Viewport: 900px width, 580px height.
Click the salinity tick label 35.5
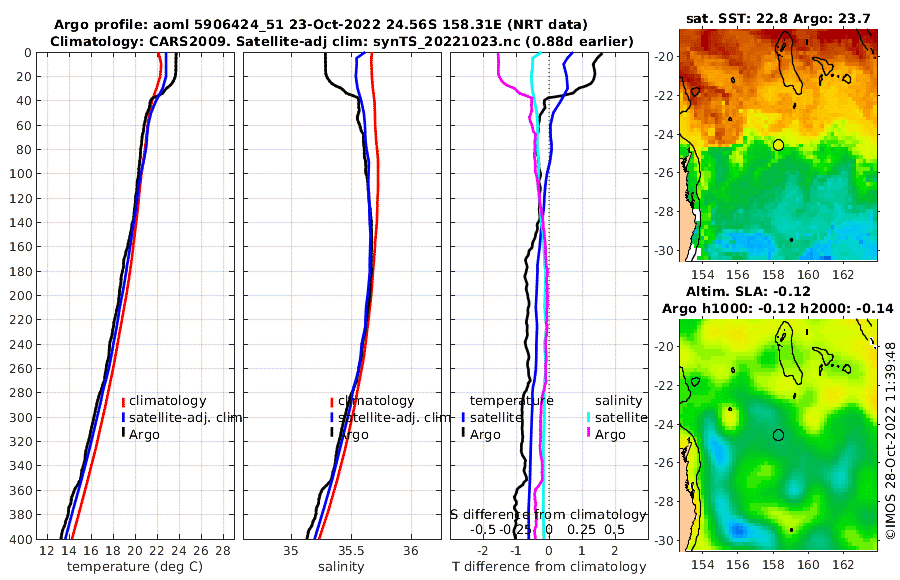pyautogui.click(x=351, y=551)
